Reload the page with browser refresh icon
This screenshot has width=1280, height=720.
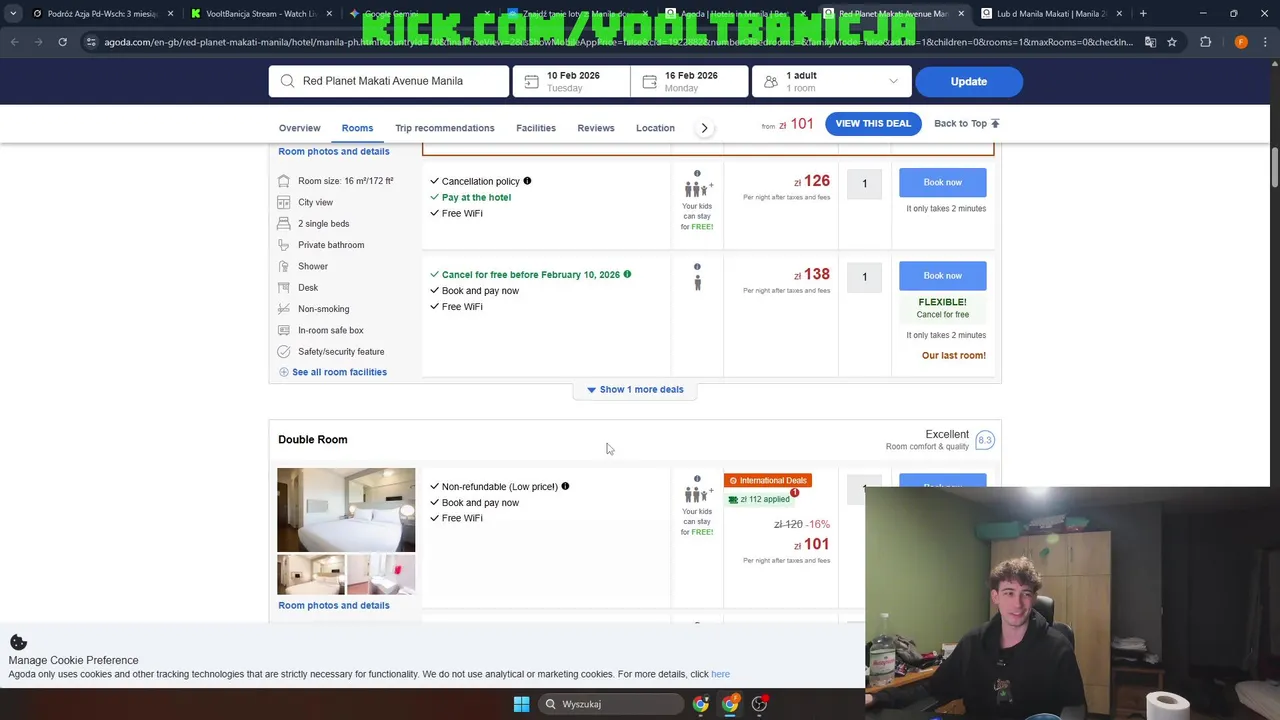coord(62,42)
